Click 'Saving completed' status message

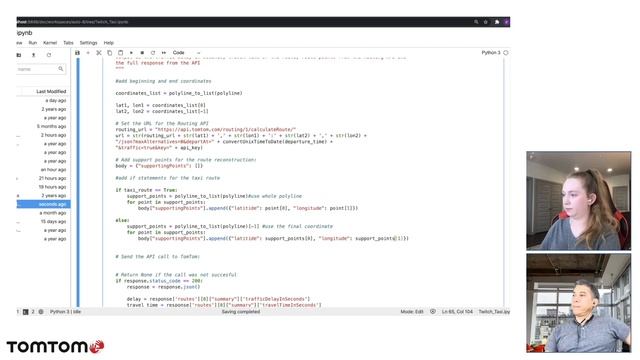(x=241, y=312)
